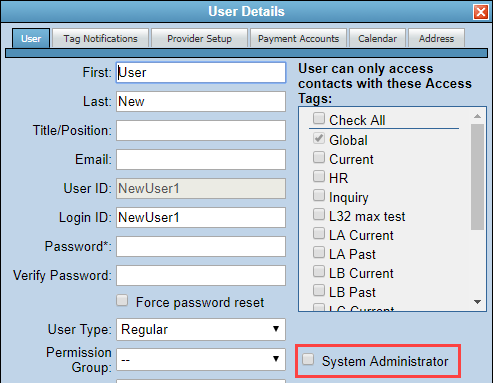The width and height of the screenshot is (493, 383).
Task: Click the Verify Password field
Action: (x=201, y=275)
